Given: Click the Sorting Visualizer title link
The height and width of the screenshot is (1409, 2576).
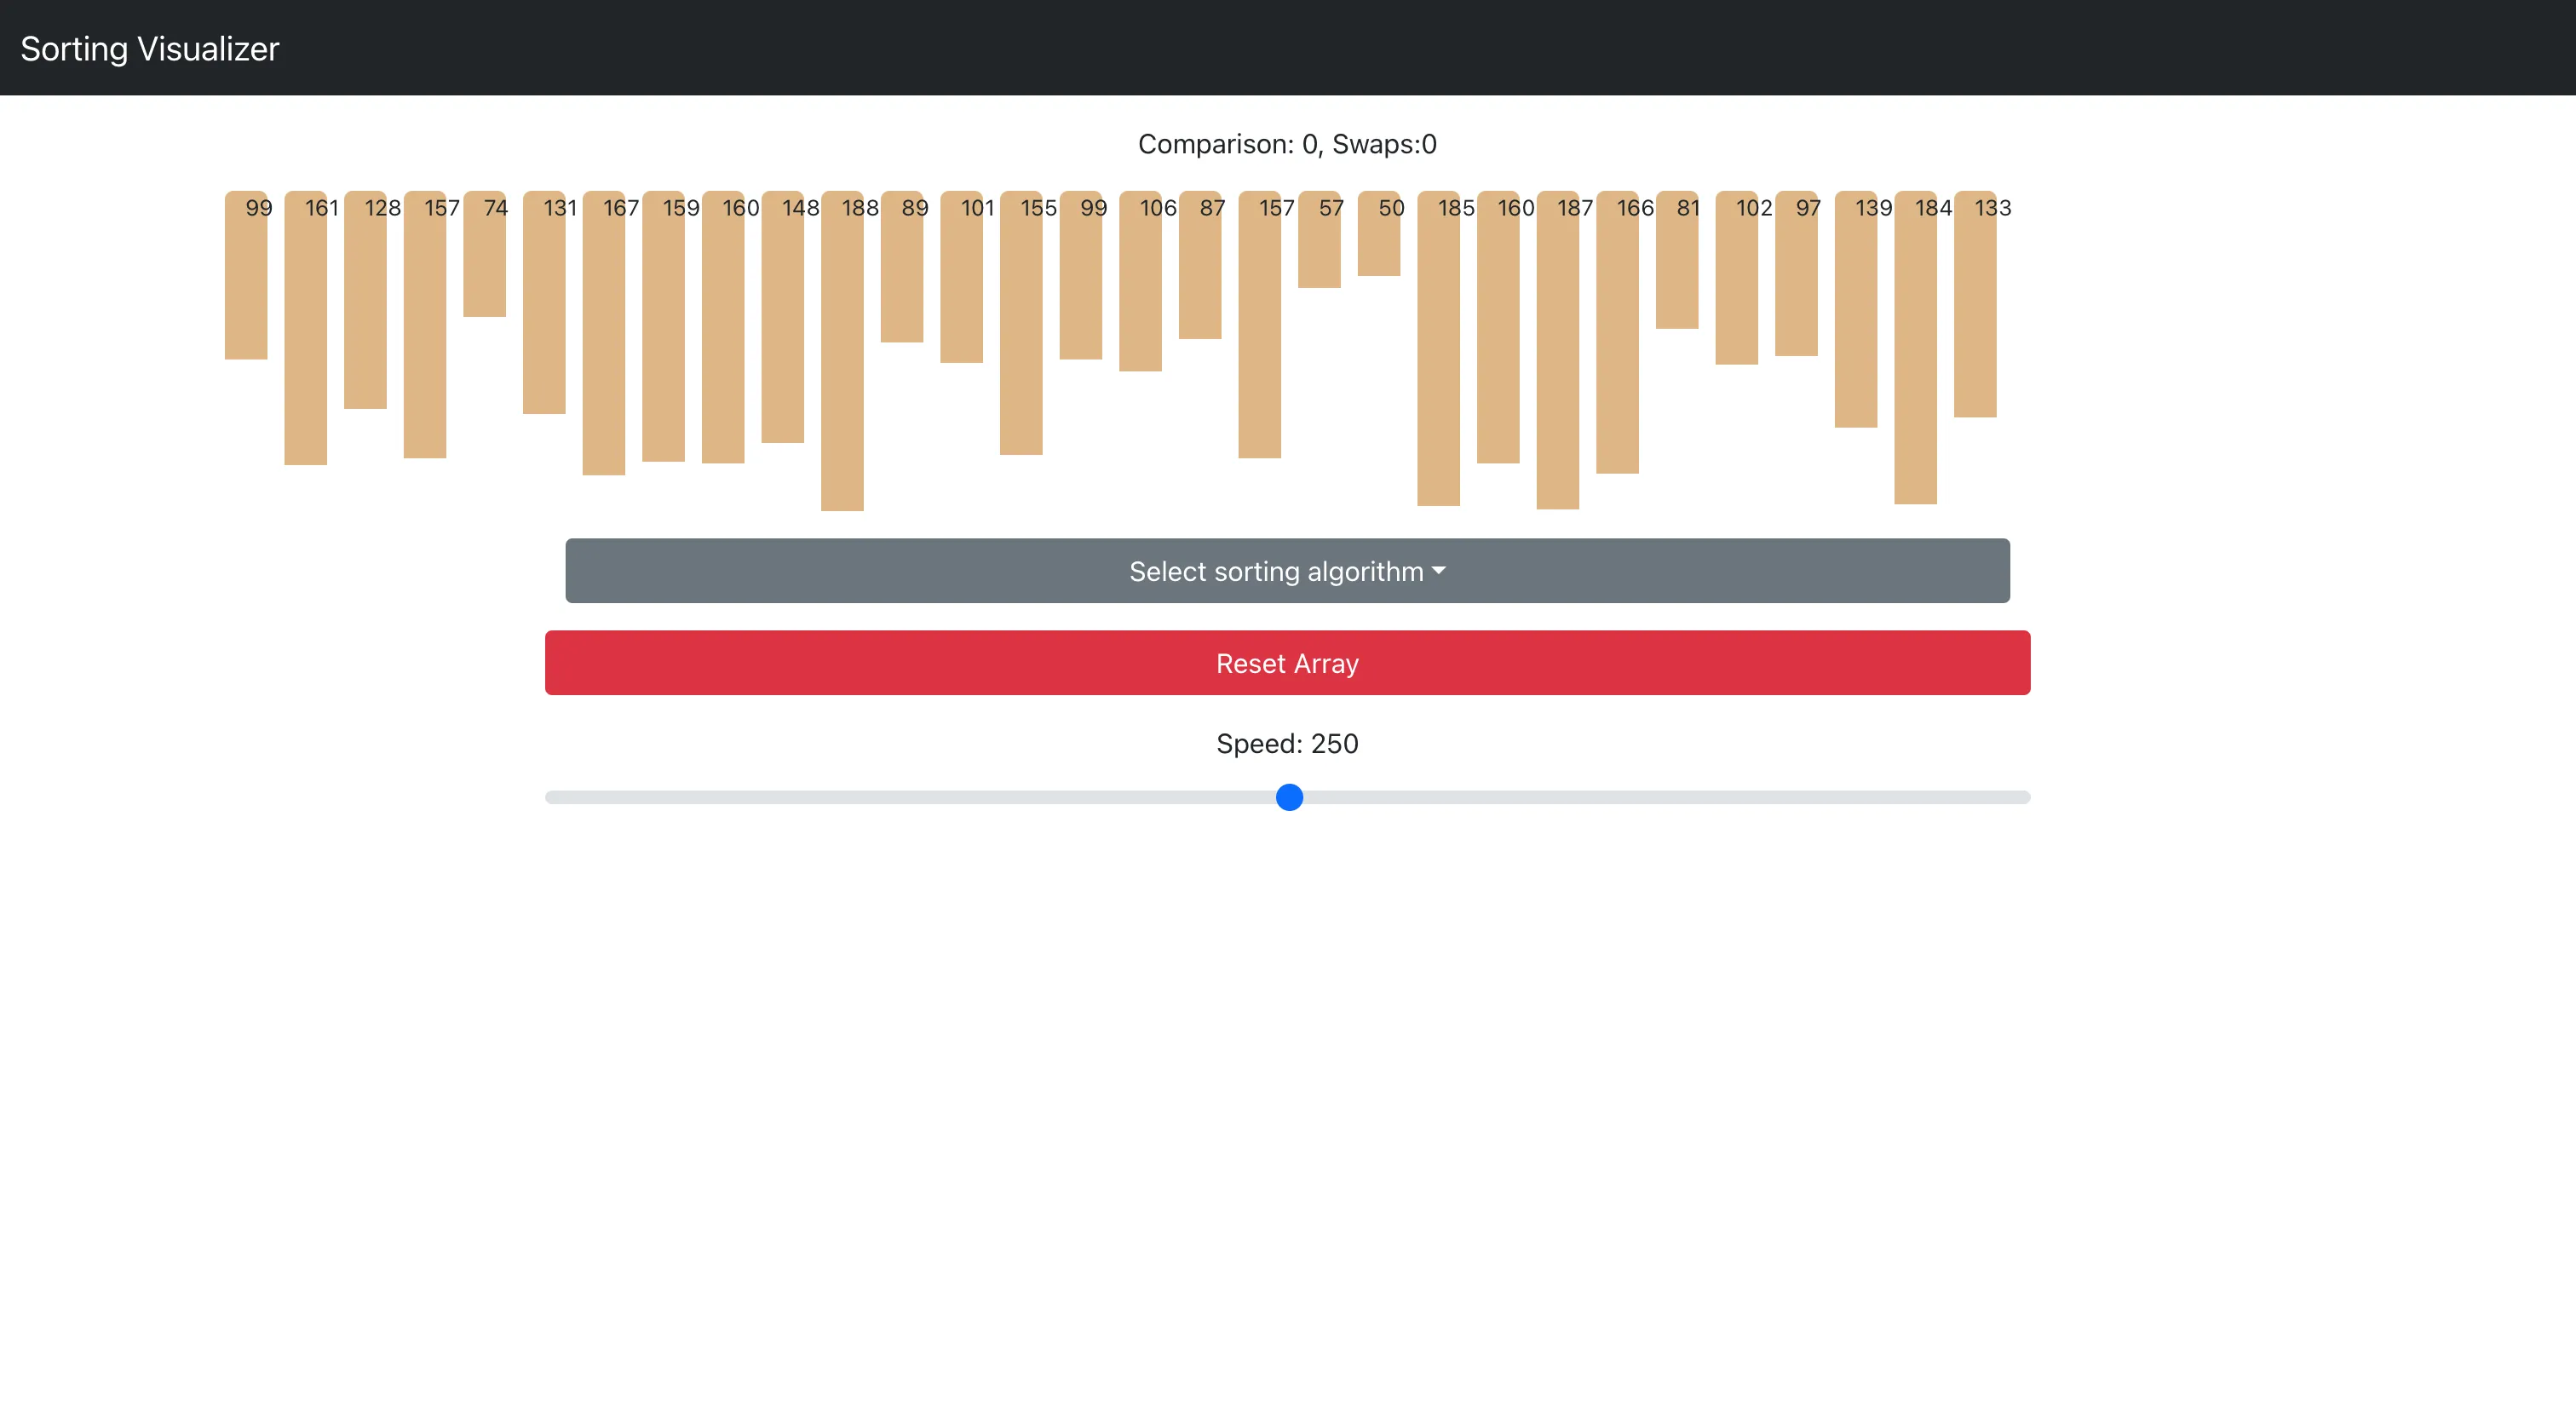Looking at the screenshot, I should click(150, 48).
